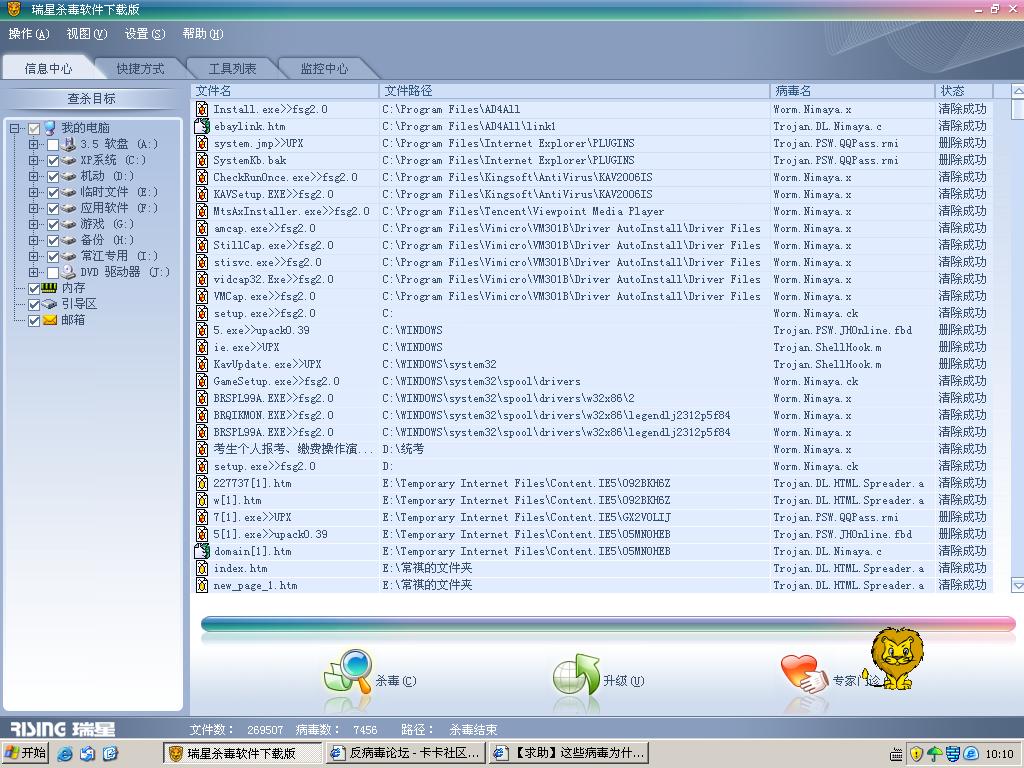Click the 邮箱 envelope icon in tree
Viewport: 1024px width, 768px height.
pyautogui.click(x=49, y=320)
